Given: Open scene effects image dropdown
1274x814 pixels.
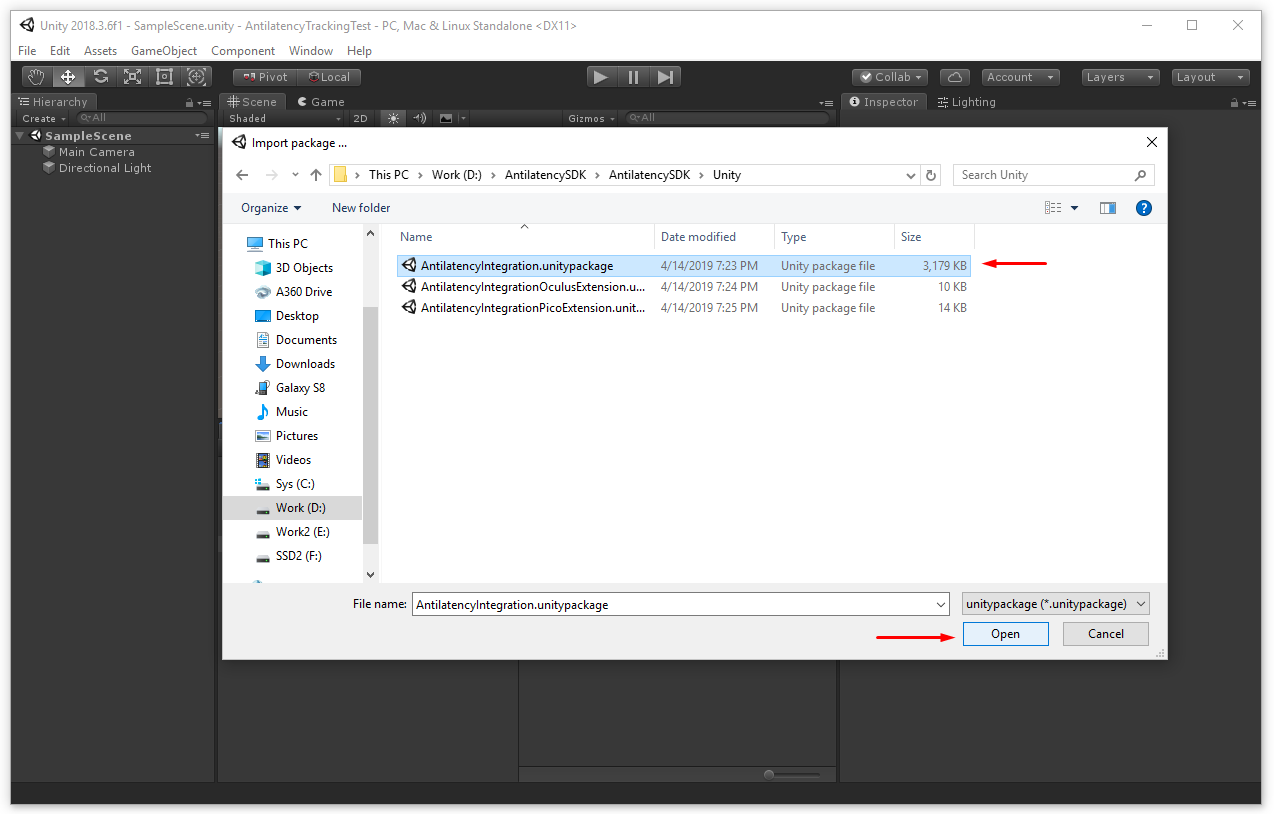Looking at the screenshot, I should pos(452,118).
